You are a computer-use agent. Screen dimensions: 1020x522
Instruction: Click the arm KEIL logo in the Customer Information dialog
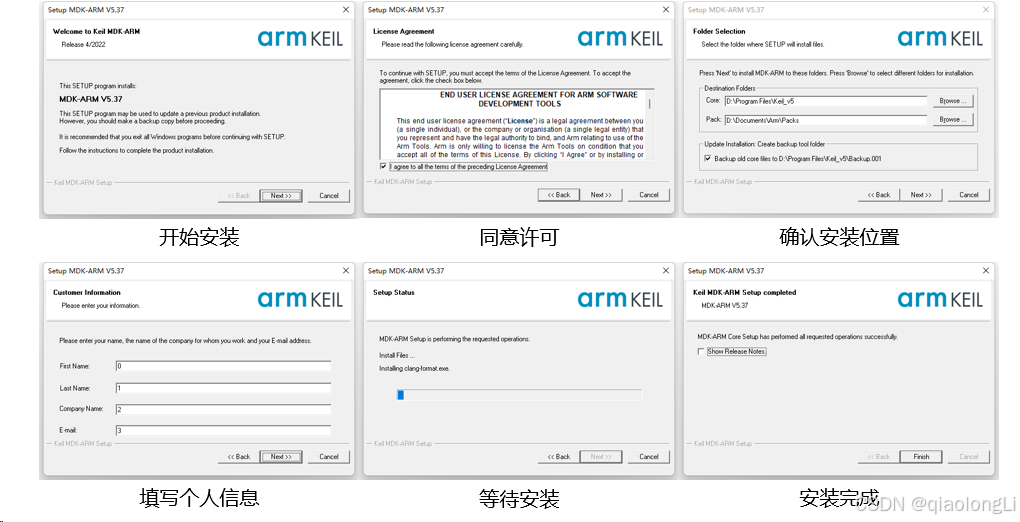click(x=300, y=299)
